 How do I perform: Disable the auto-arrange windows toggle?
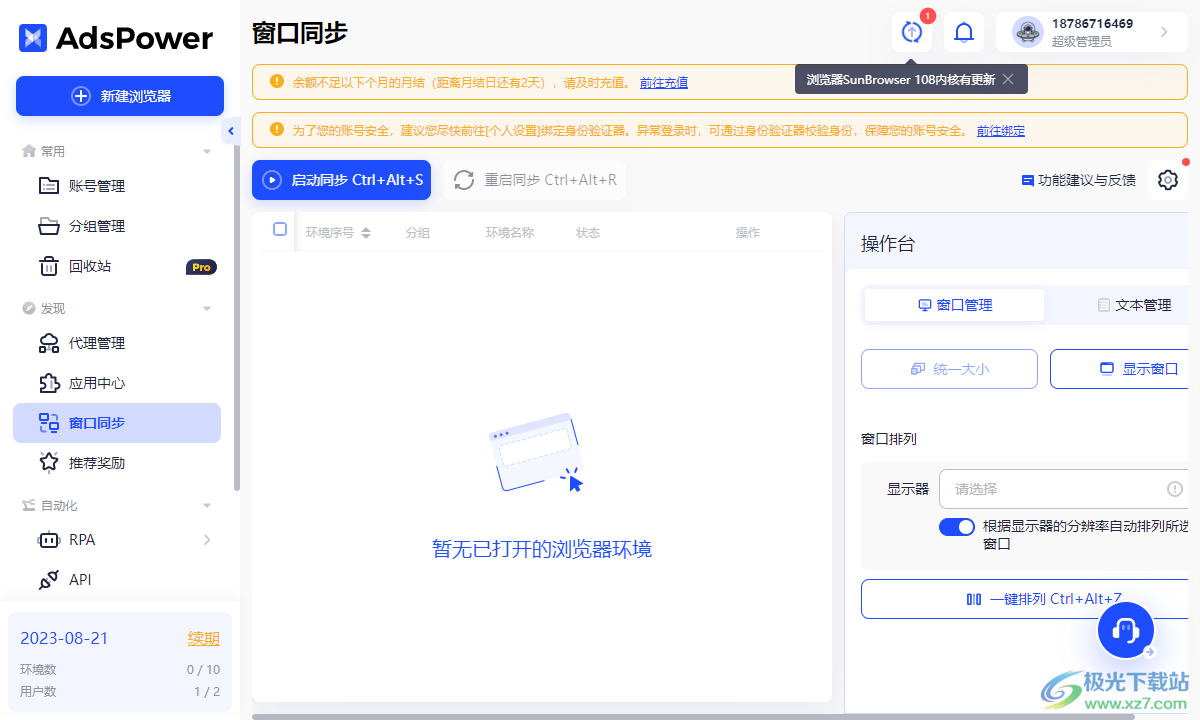pyautogui.click(x=956, y=526)
